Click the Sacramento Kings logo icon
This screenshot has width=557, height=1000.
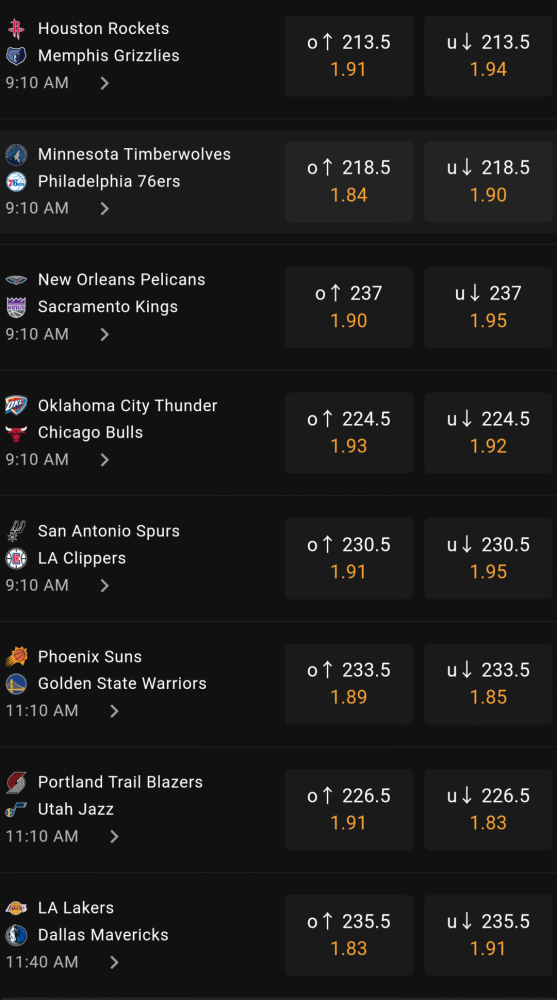click(x=16, y=307)
